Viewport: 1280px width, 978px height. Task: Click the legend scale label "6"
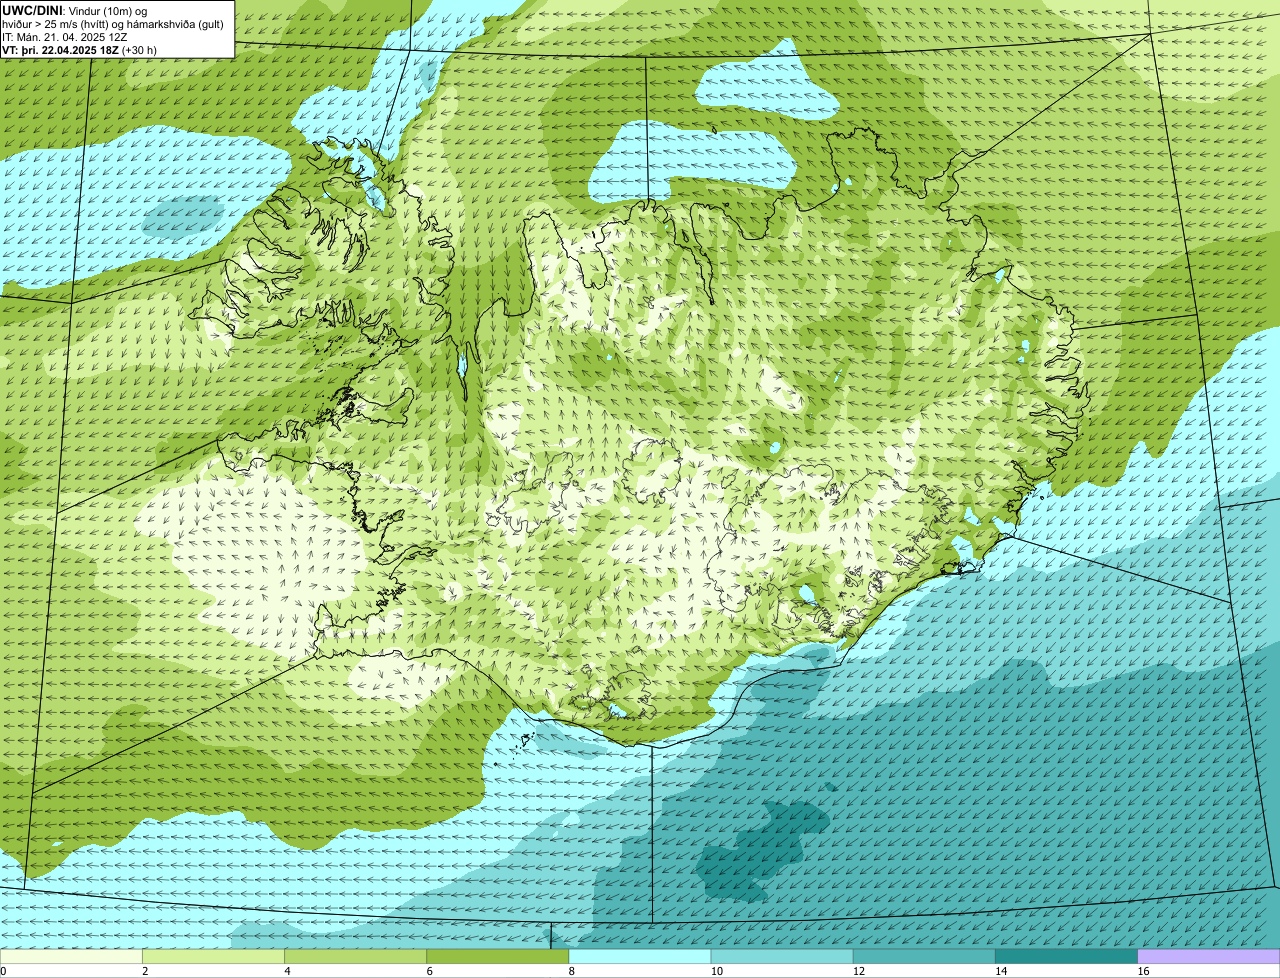(x=430, y=971)
